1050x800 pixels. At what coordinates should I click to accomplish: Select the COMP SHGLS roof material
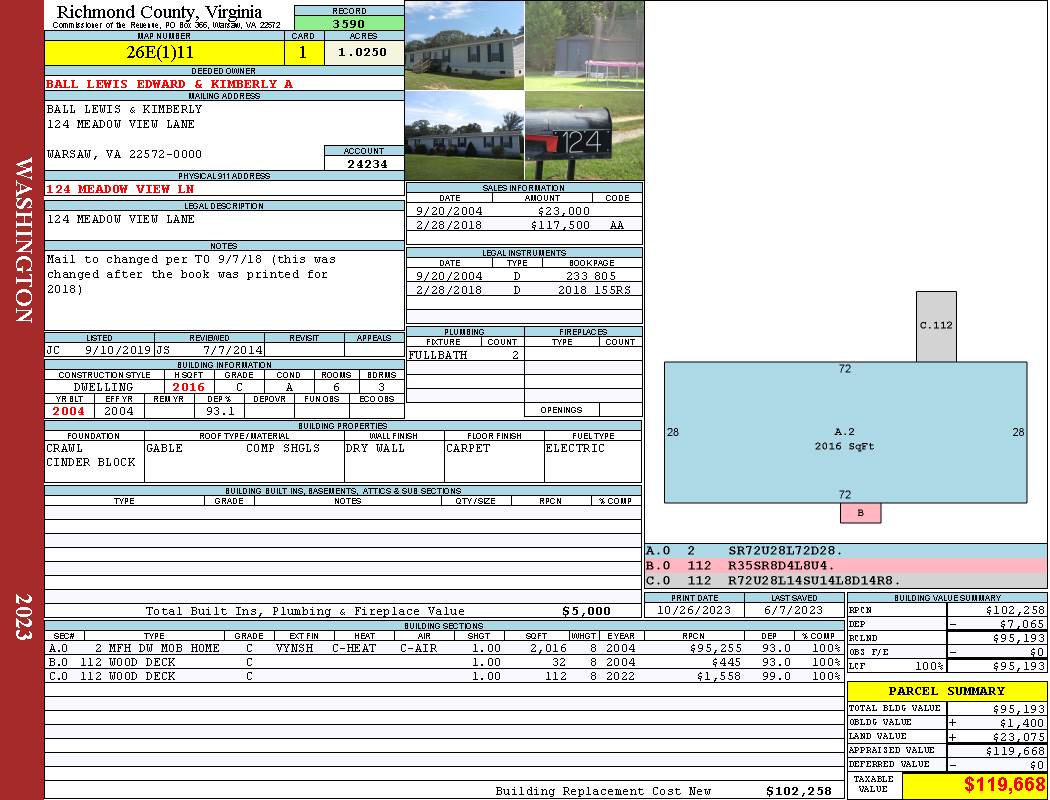pos(283,448)
